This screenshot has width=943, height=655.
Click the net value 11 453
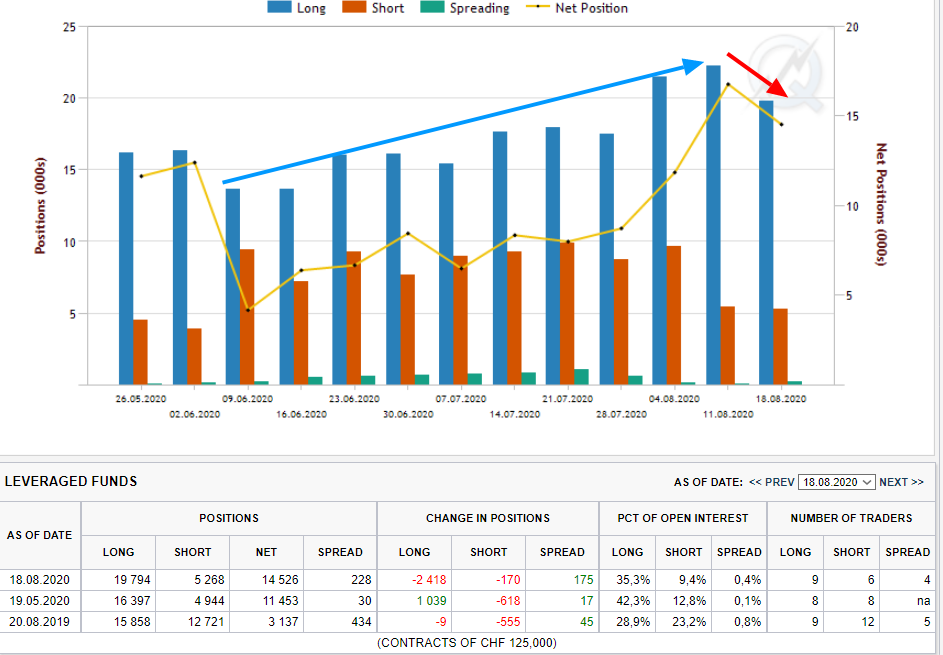pyautogui.click(x=280, y=601)
